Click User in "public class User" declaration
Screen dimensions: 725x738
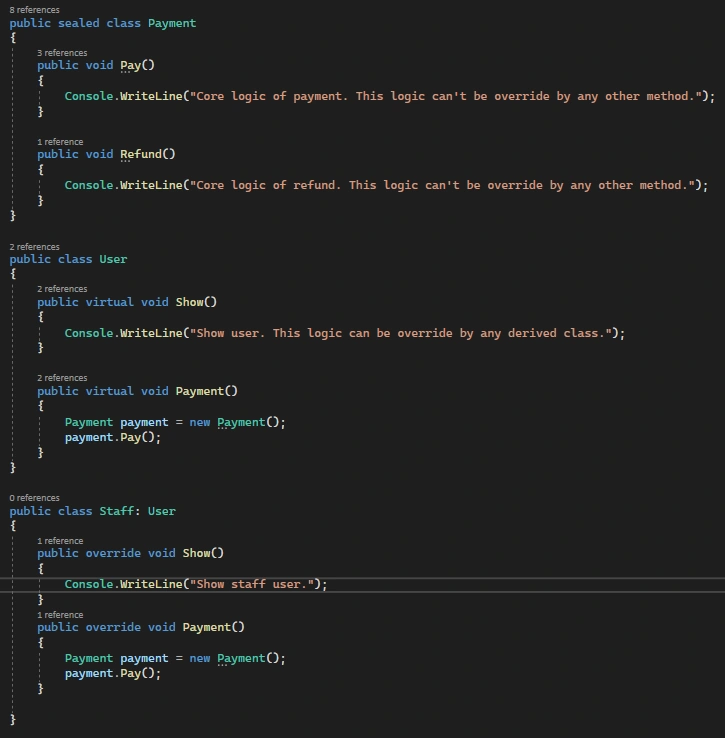coord(113,259)
